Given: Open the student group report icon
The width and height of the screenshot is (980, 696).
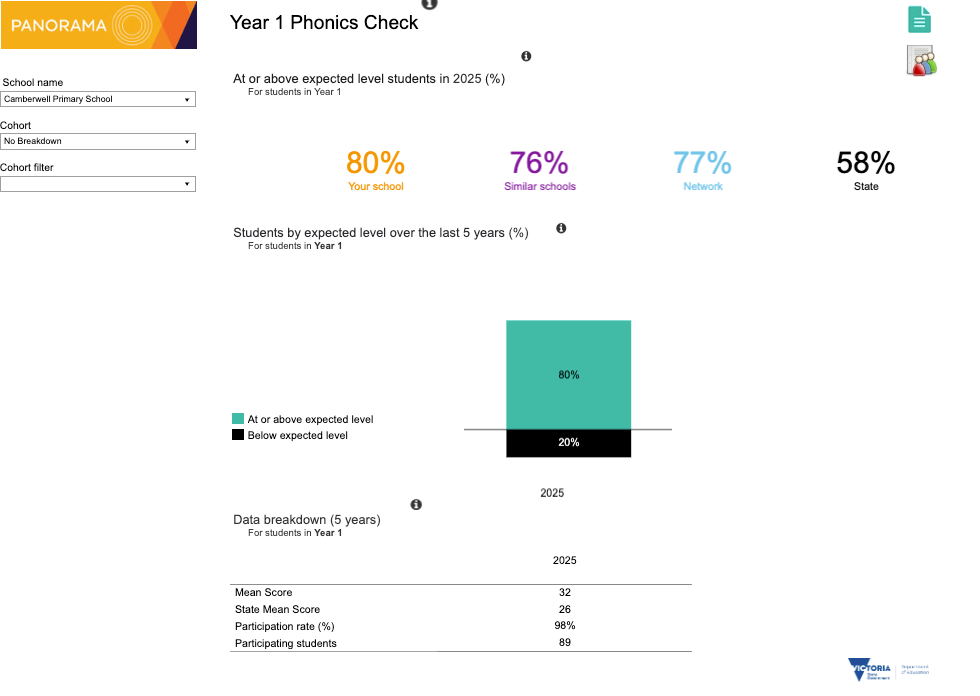Looking at the screenshot, I should [x=920, y=61].
